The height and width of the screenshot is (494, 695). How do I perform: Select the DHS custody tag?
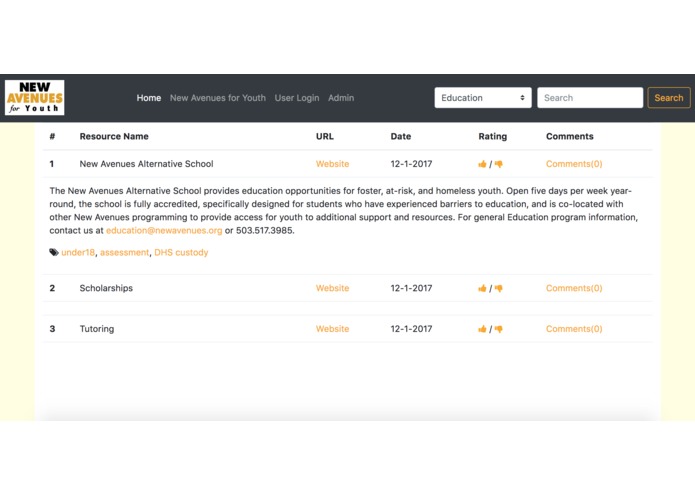[x=181, y=253]
